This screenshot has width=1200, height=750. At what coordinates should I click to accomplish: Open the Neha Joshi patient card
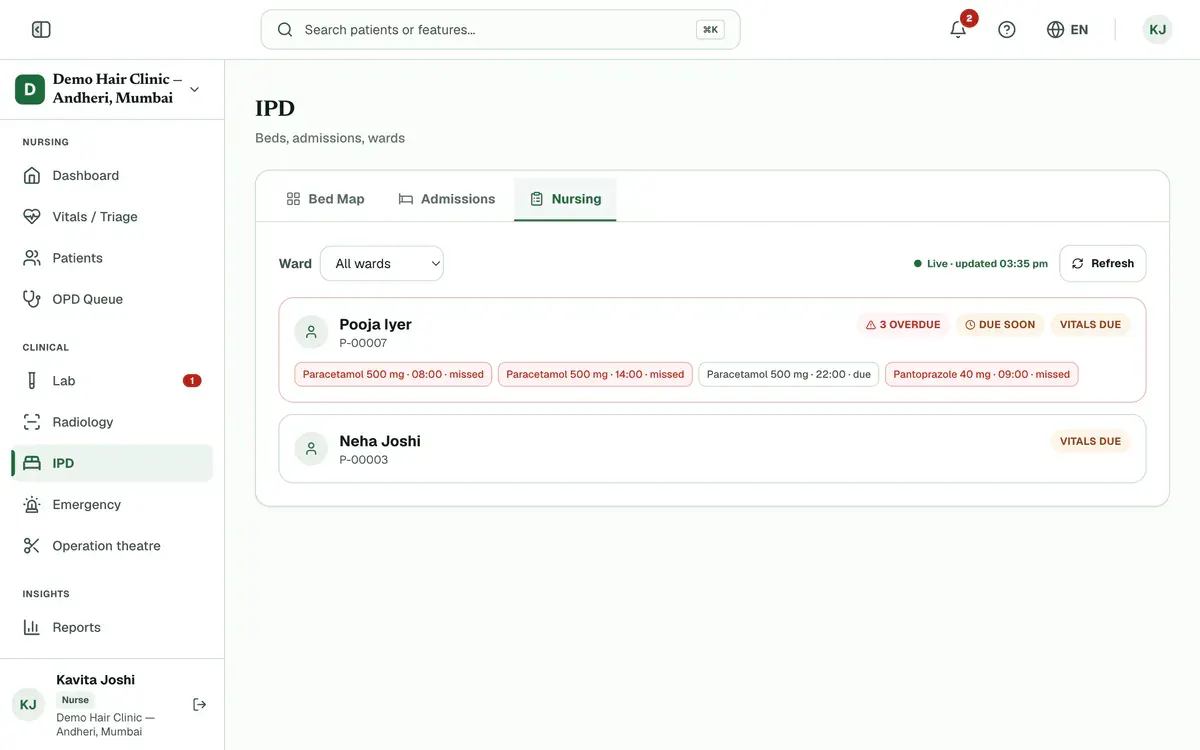click(x=712, y=449)
